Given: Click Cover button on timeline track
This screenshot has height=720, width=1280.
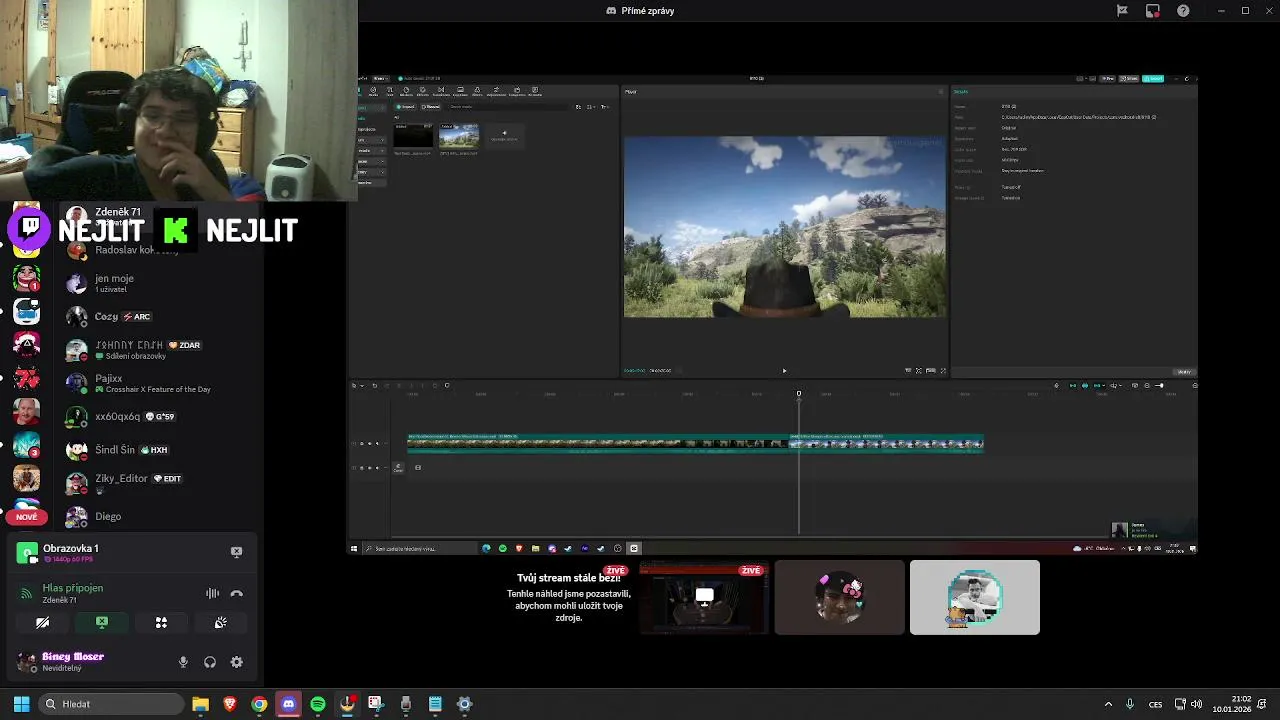Looking at the screenshot, I should 398,468.
